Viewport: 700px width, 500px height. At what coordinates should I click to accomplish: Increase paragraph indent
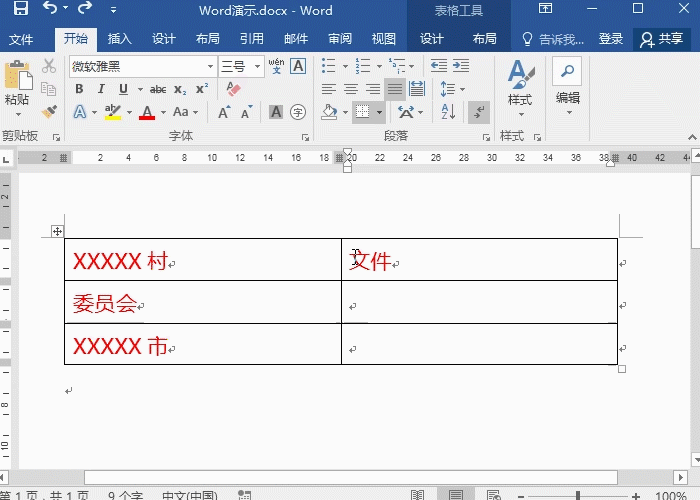pyautogui.click(x=461, y=66)
